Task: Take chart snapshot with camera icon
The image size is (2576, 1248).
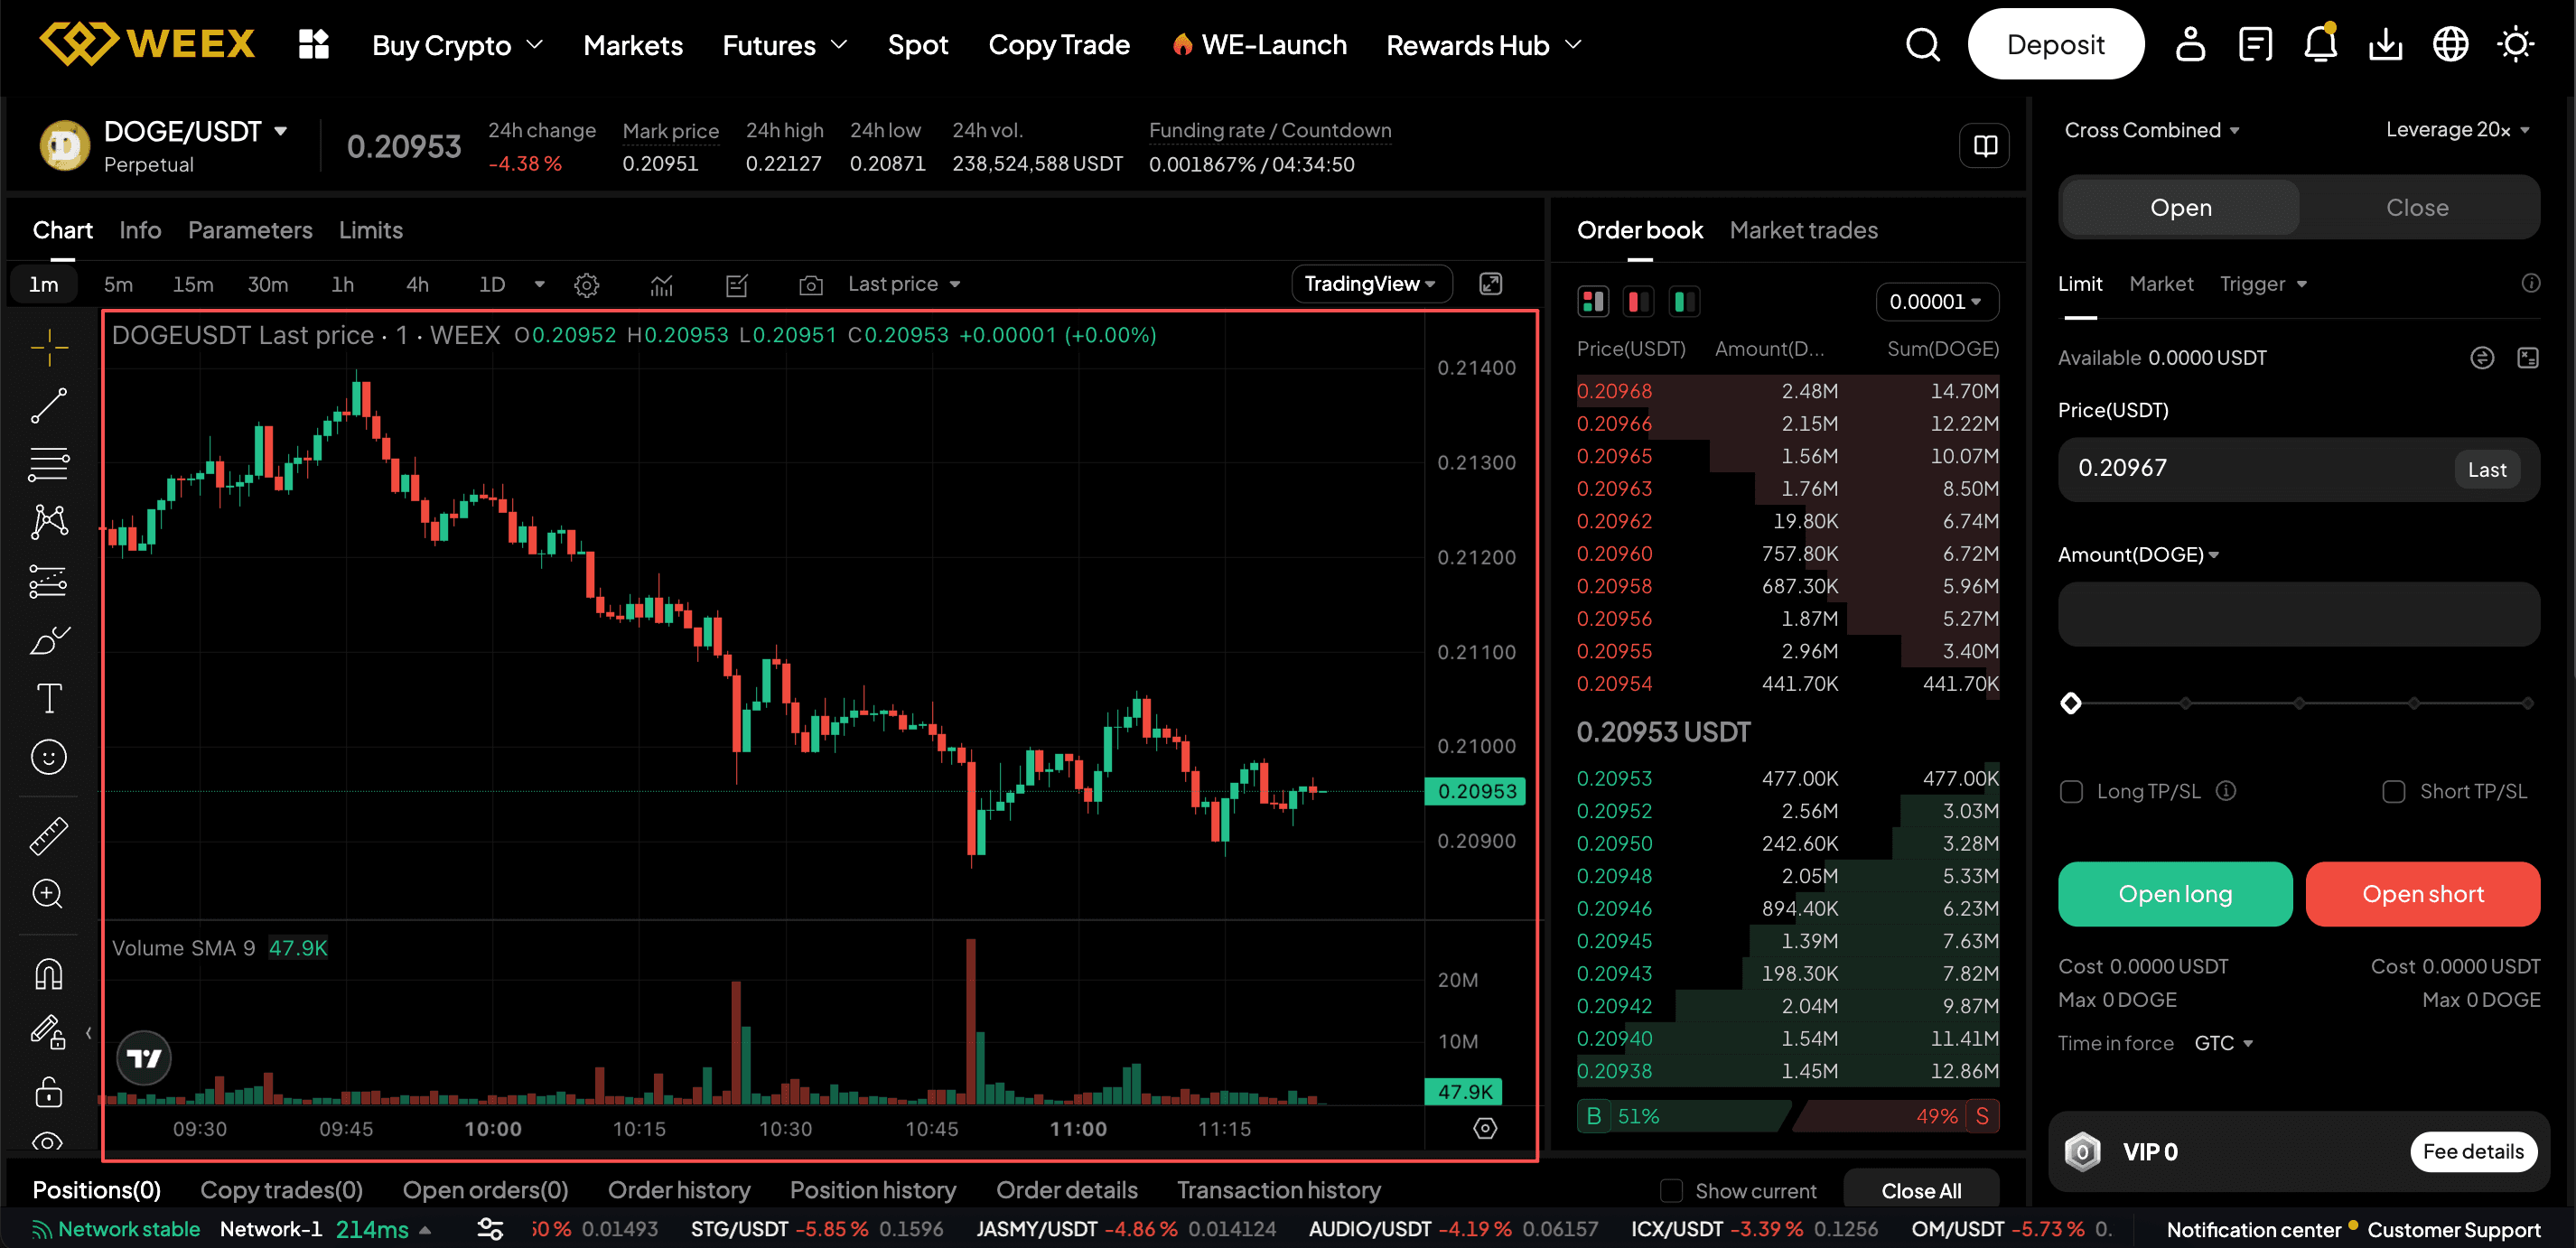Action: coord(811,285)
